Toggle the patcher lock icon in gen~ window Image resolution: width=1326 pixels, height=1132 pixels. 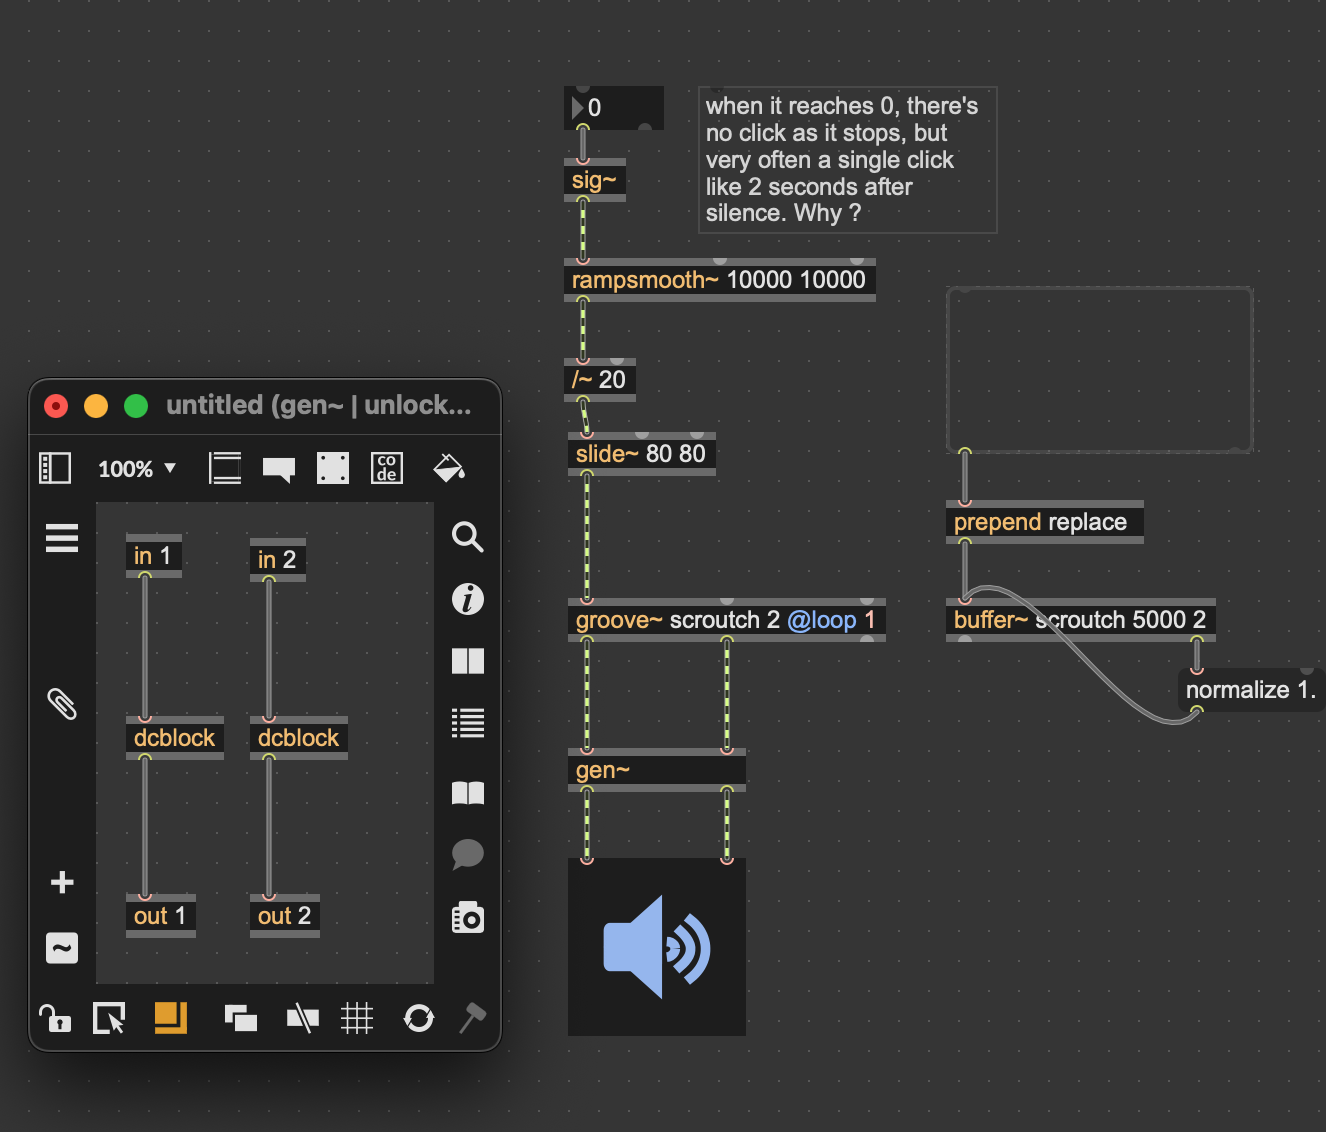(54, 1018)
